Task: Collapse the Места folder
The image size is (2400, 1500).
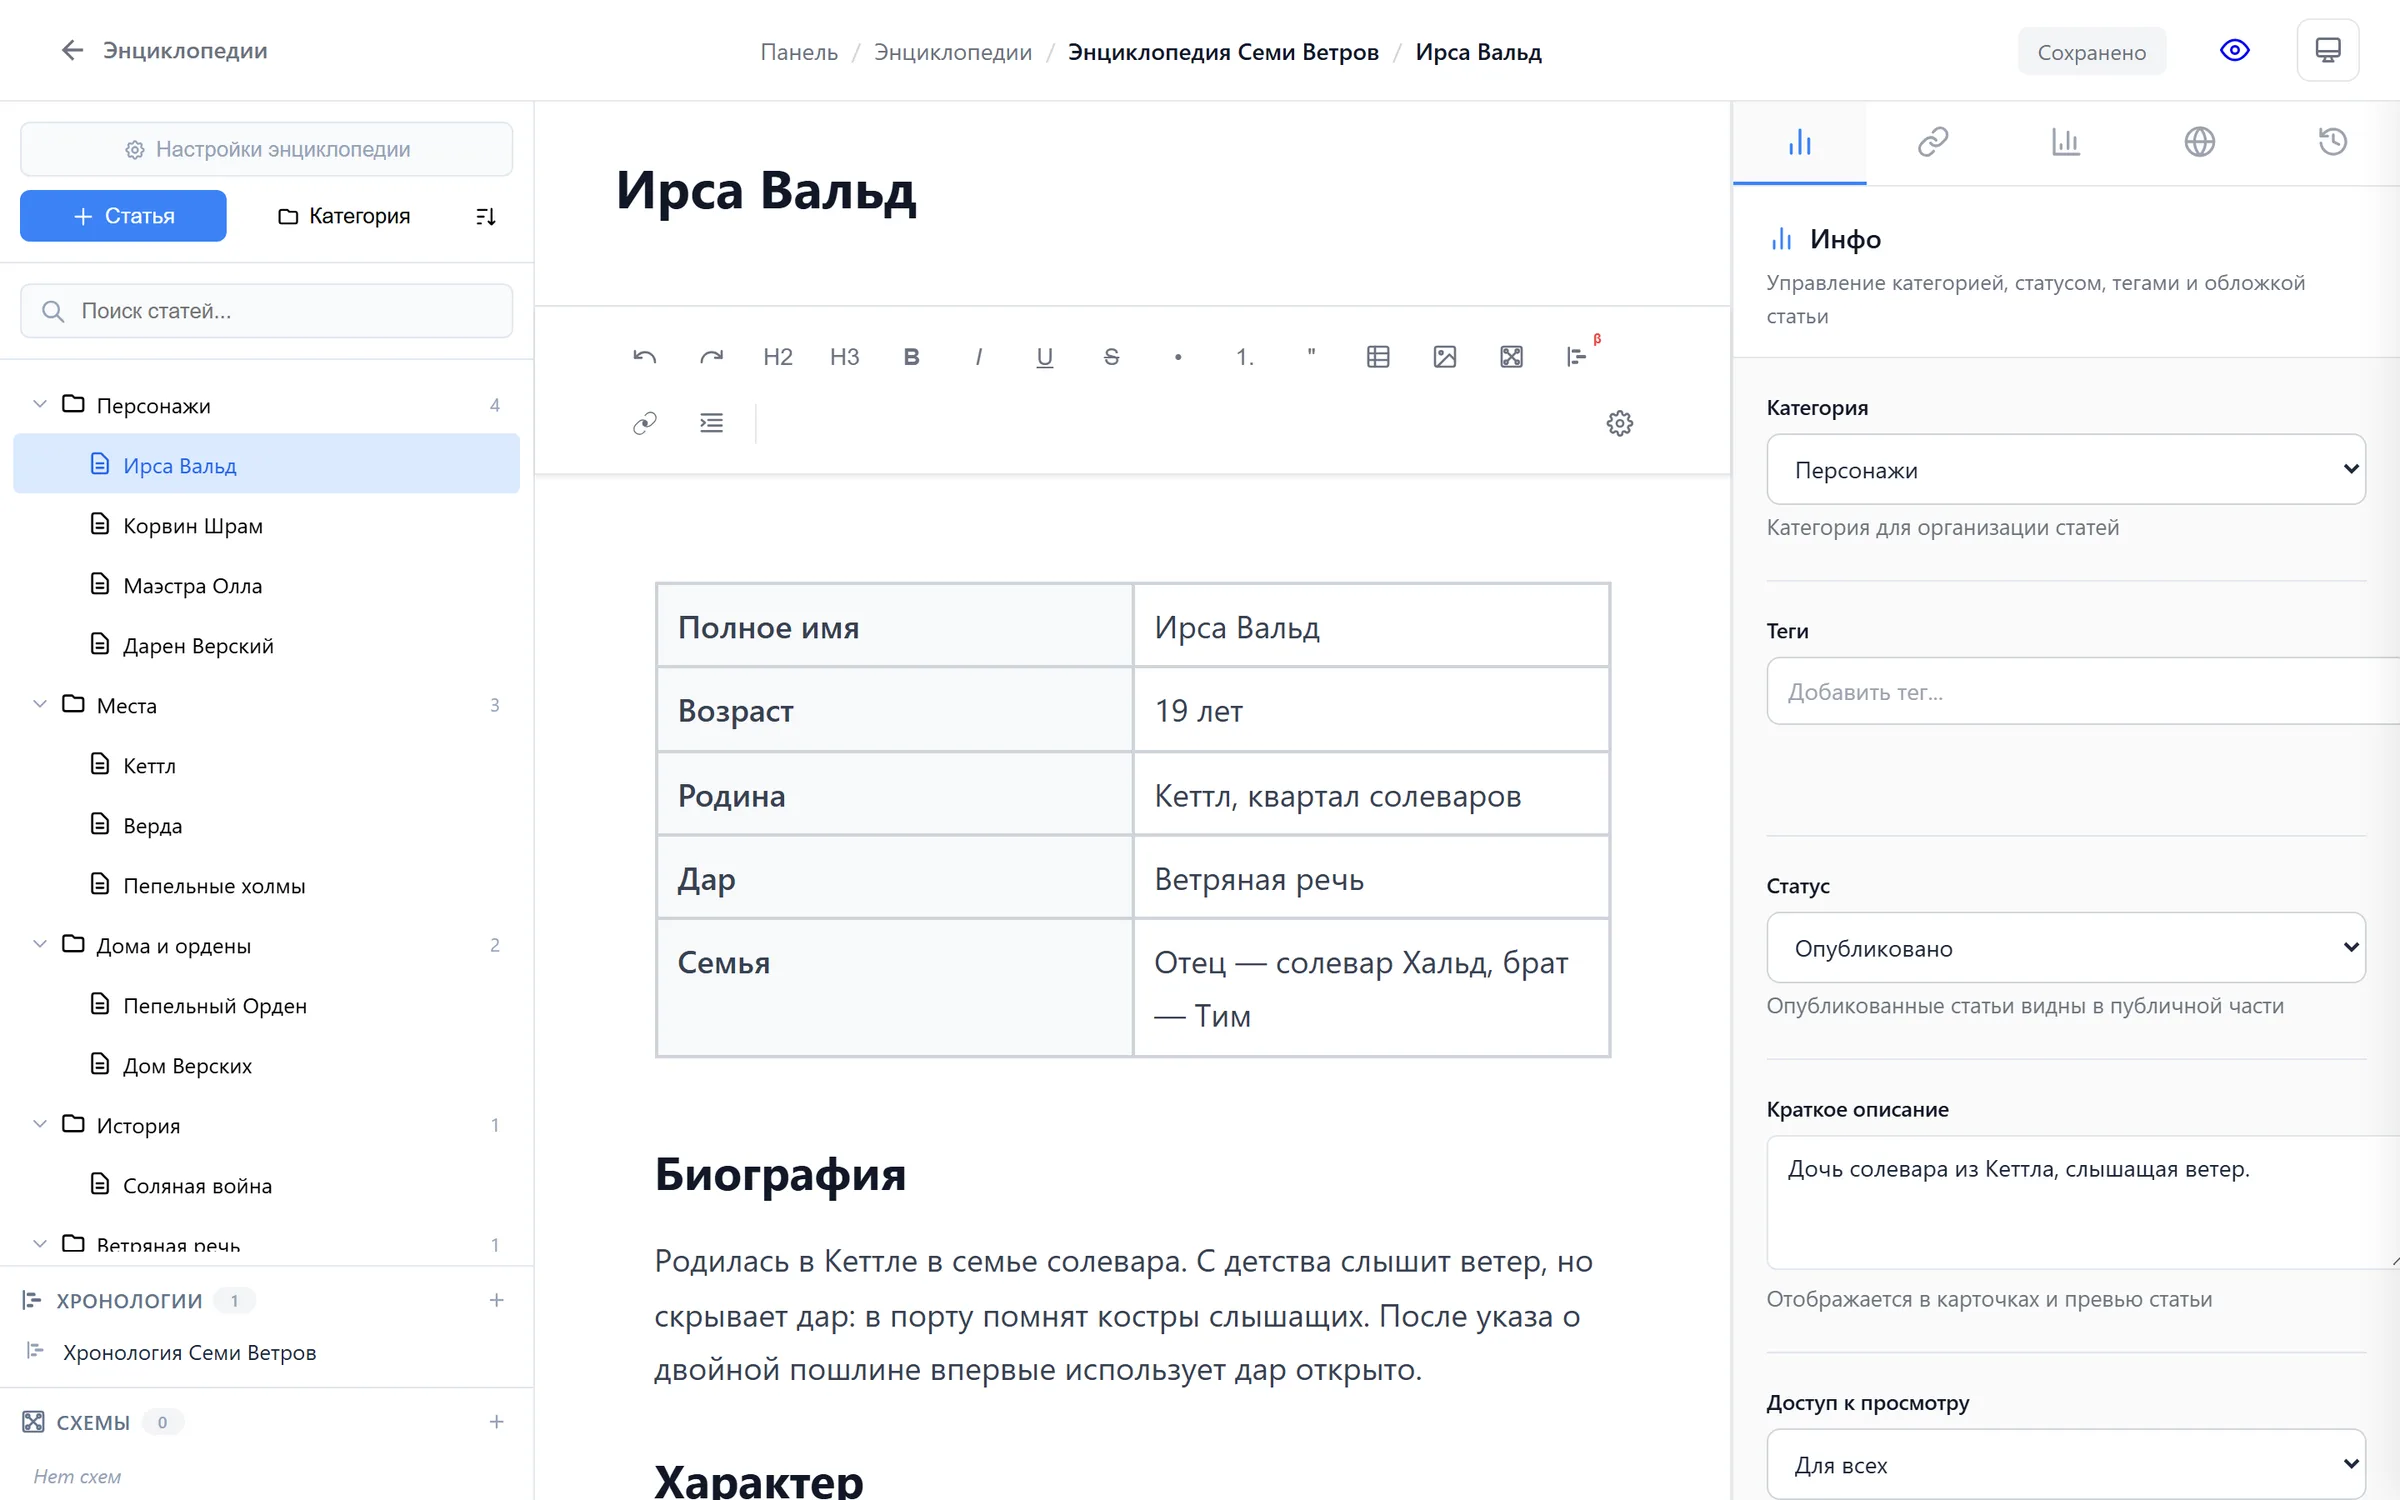Action: pyautogui.click(x=40, y=705)
